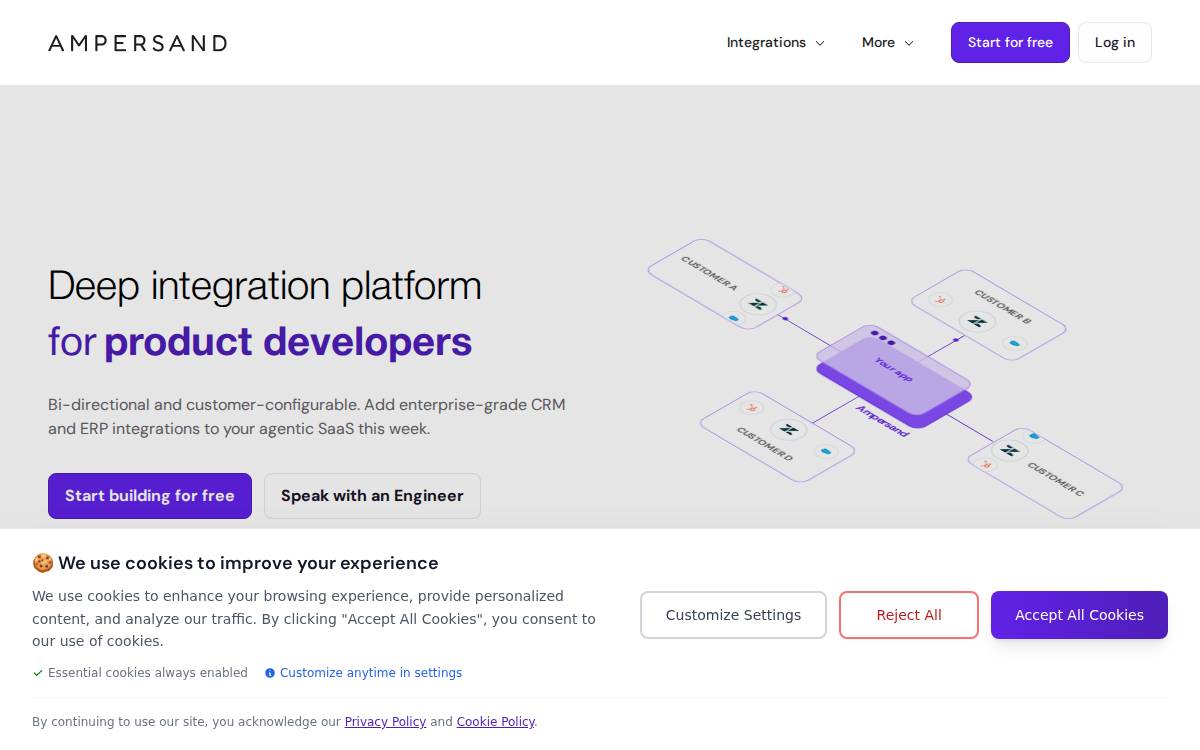Viewport: 1200px width, 750px height.
Task: Click the Start for free button
Action: pyautogui.click(x=1010, y=42)
